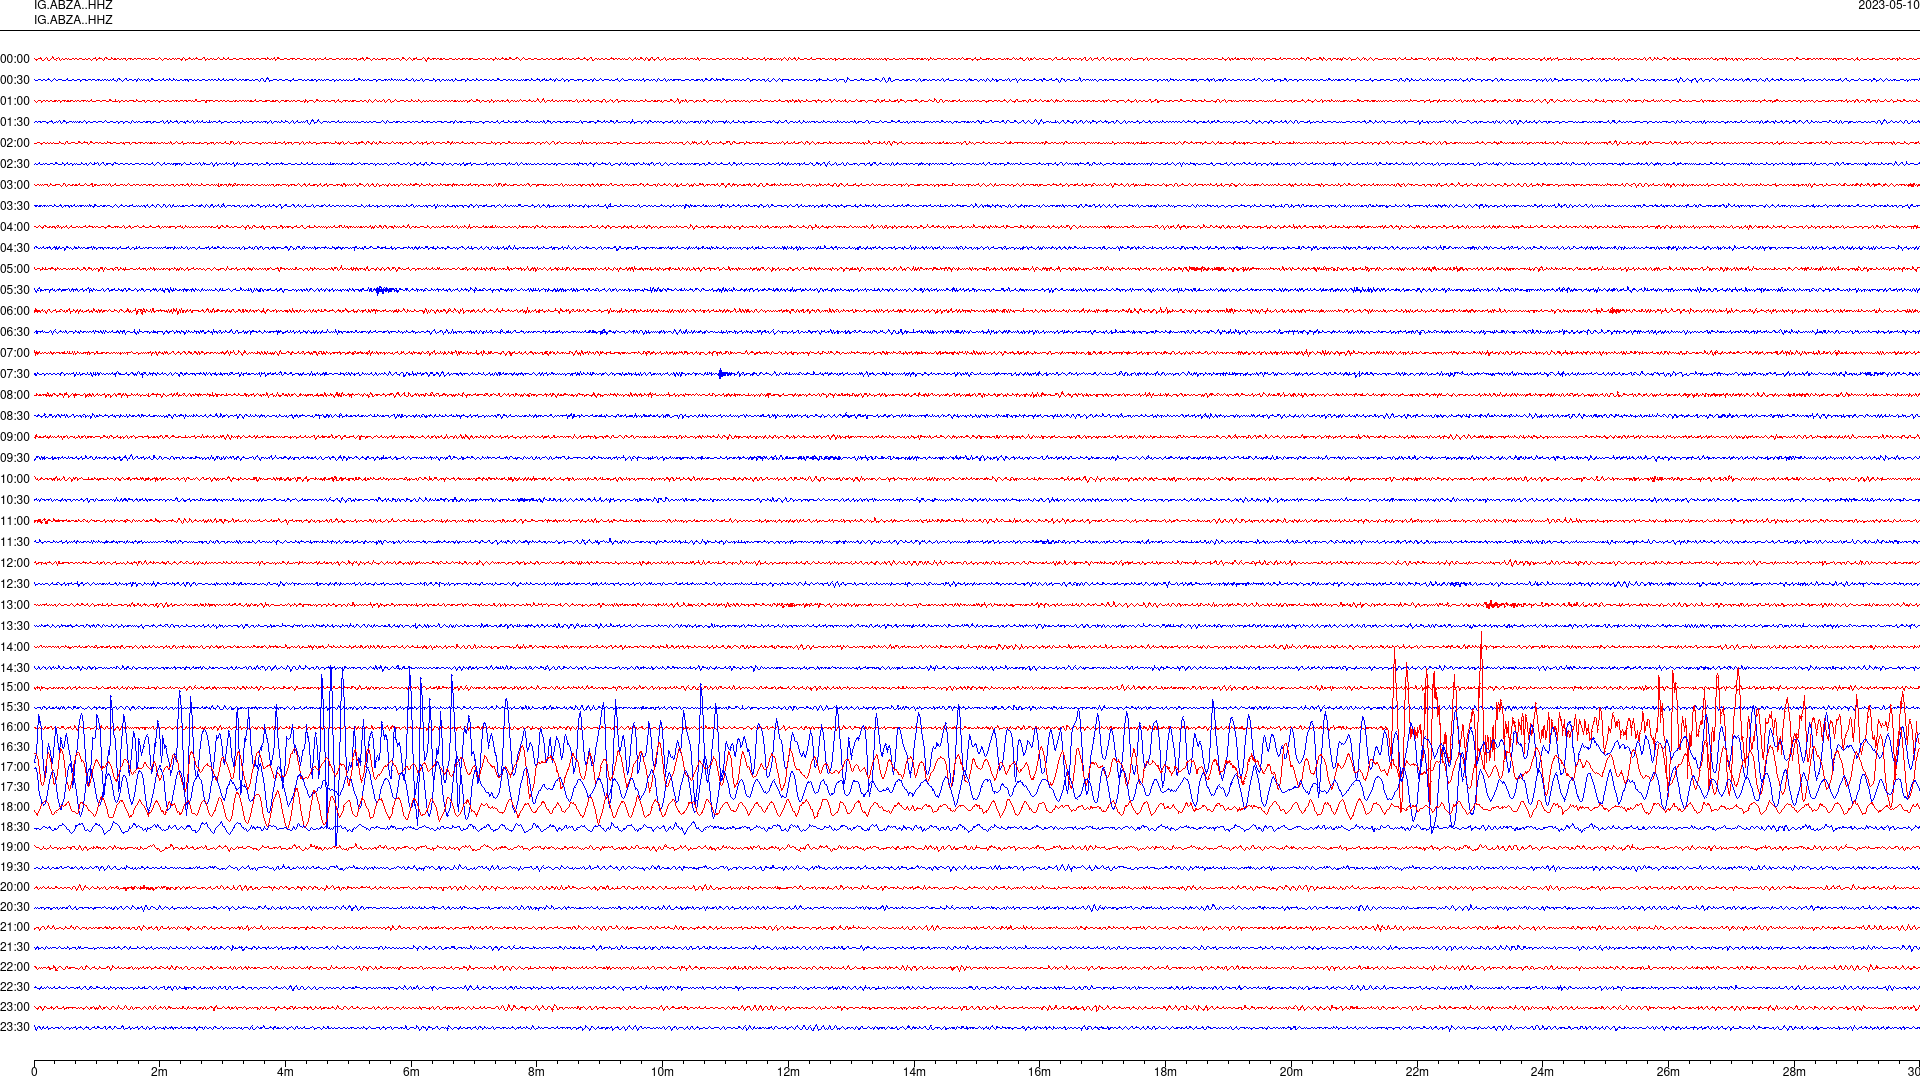Click the 20:30 time row label
Image resolution: width=1920 pixels, height=1080 pixels.
click(x=15, y=907)
